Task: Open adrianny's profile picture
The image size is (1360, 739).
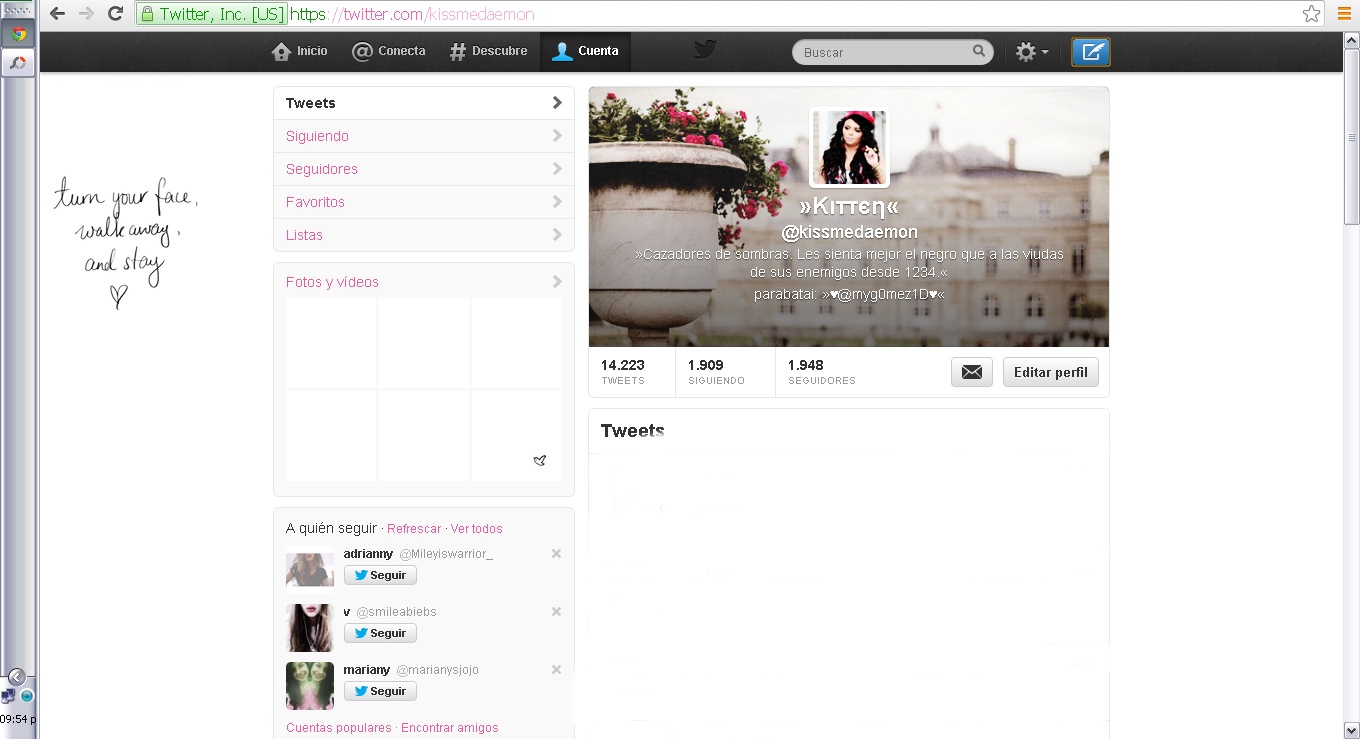Action: (310, 570)
